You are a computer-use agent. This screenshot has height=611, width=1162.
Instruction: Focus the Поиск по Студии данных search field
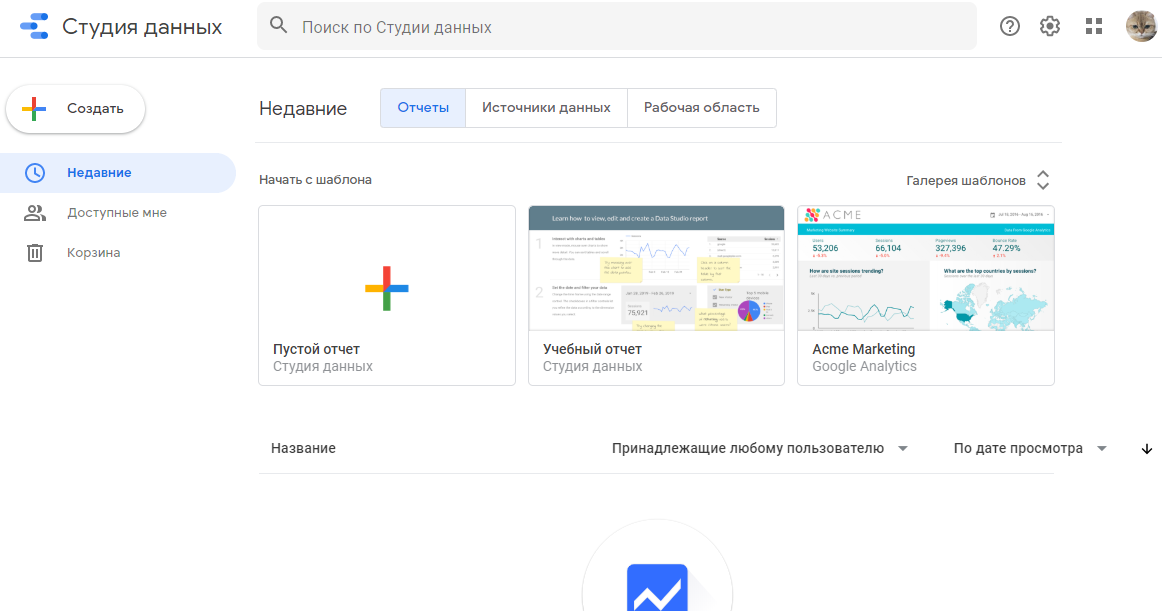[617, 27]
